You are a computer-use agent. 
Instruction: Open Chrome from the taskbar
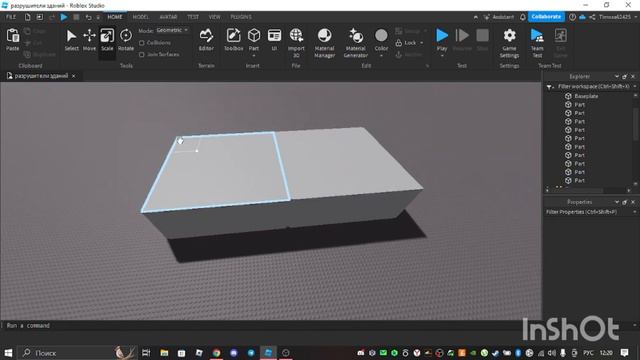pos(216,352)
